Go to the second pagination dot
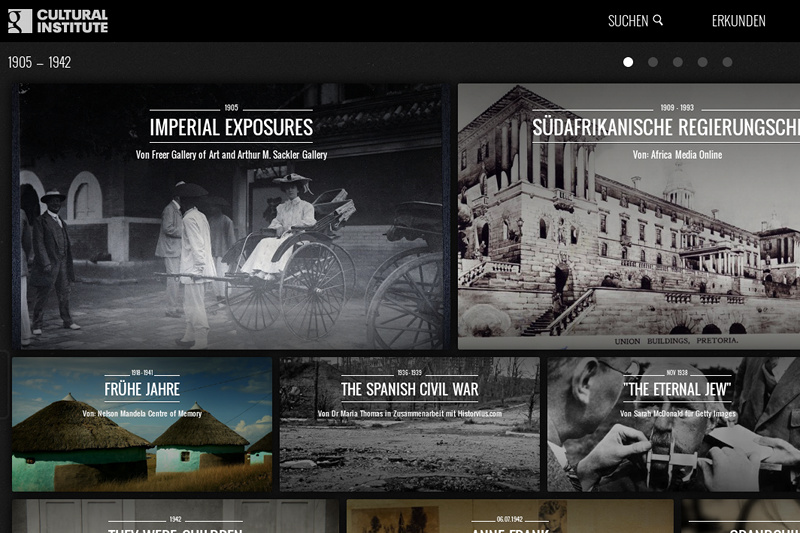This screenshot has height=533, width=800. 653,62
